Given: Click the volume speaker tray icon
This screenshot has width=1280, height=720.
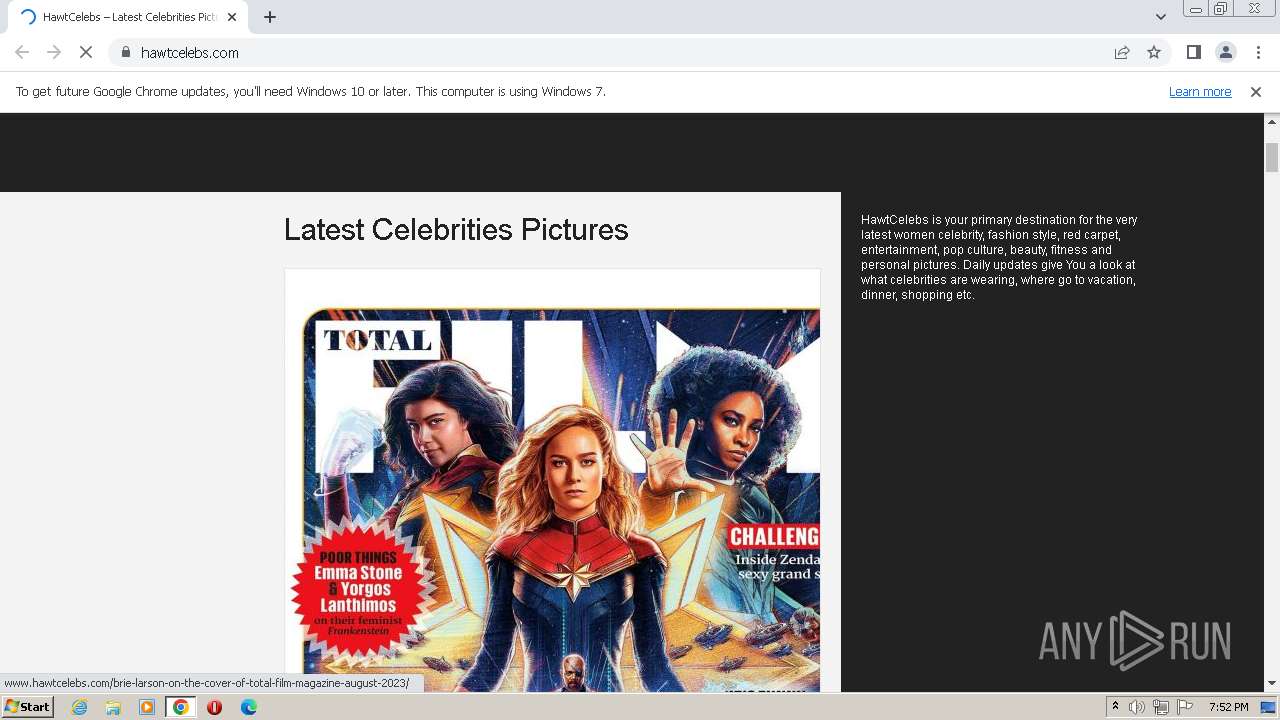Looking at the screenshot, I should click(1137, 707).
